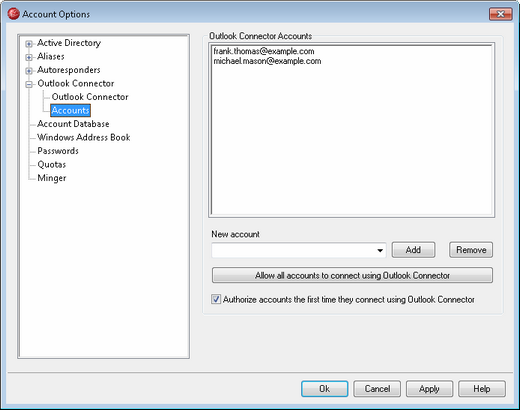Select frank.thomas@example.com in accounts list
The image size is (520, 410).
[x=264, y=51]
